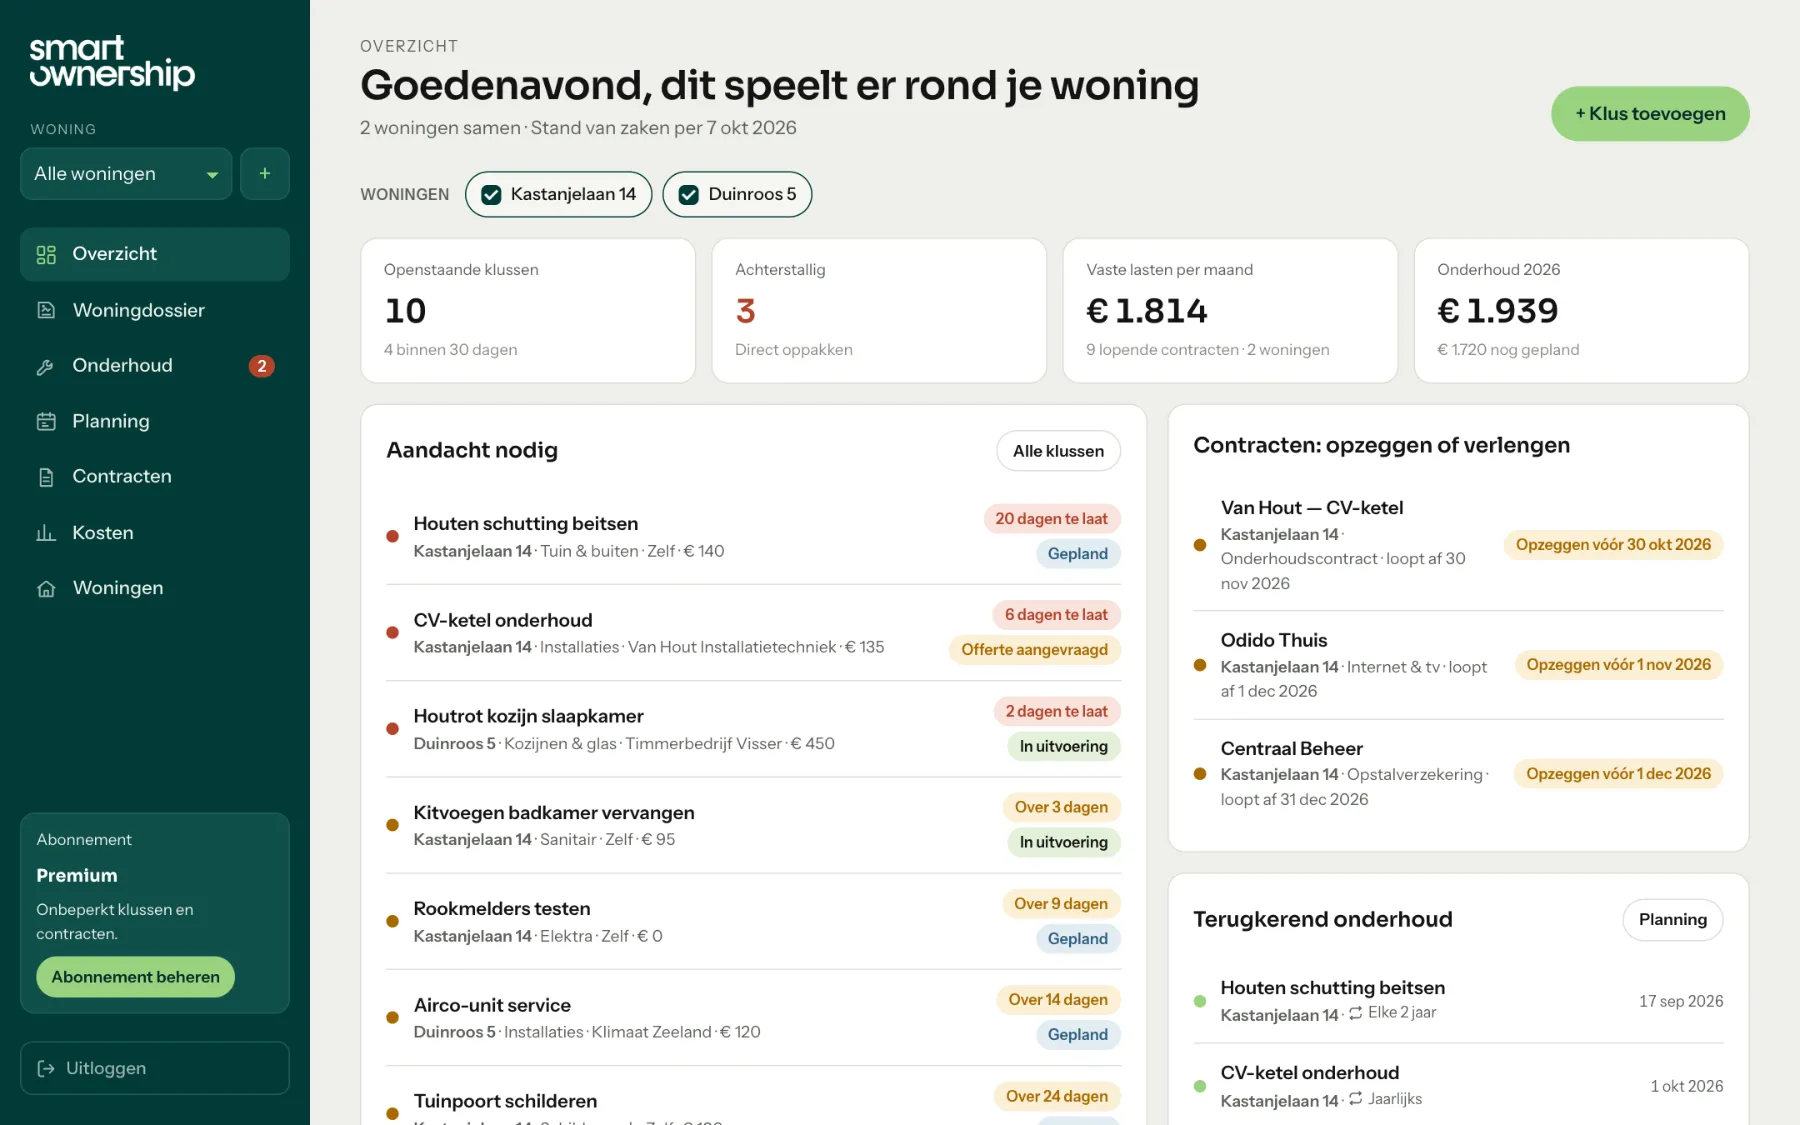Viewport: 1800px width, 1125px height.
Task: Click Opzeggen vóór 30 okt 2026 badge
Action: click(1613, 545)
